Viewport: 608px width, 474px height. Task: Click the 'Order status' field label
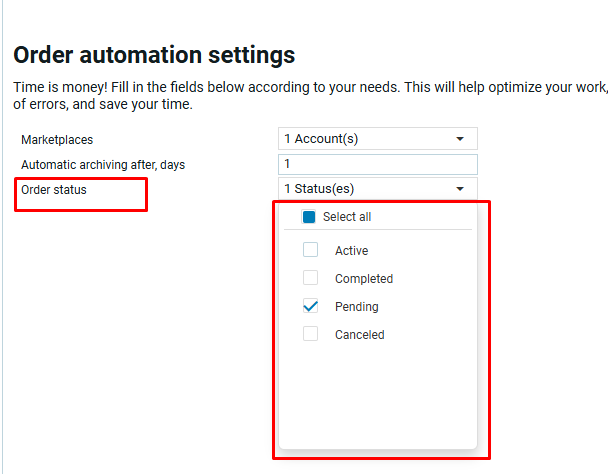pos(54,189)
